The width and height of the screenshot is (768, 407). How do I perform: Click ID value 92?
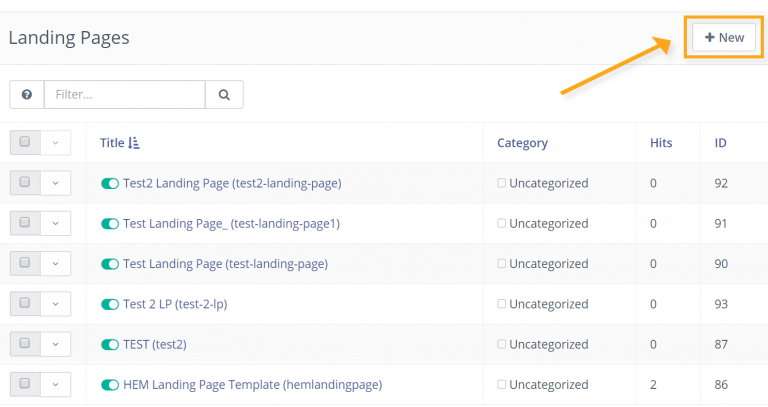click(x=721, y=183)
